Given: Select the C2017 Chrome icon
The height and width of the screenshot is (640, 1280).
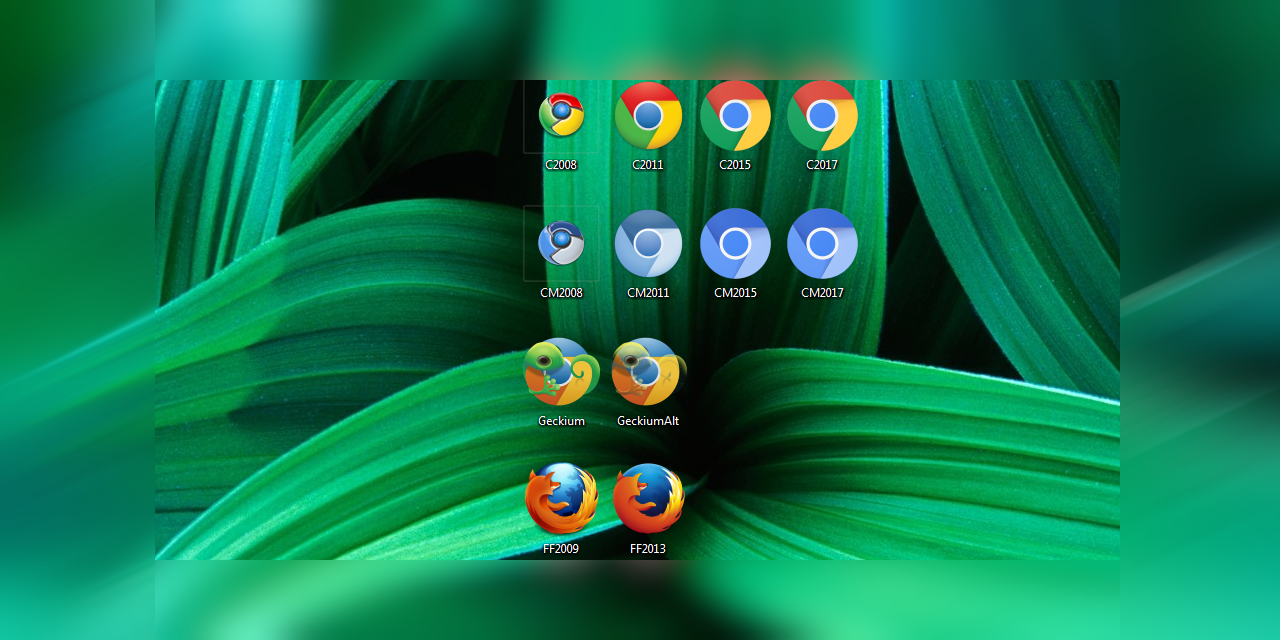Looking at the screenshot, I should pos(822,115).
